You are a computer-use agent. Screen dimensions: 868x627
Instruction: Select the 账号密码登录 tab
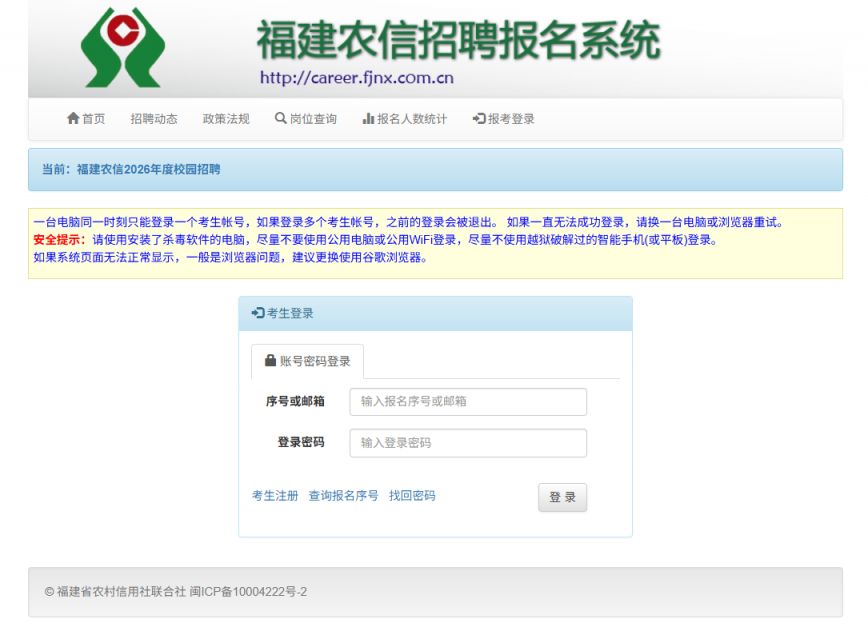(x=307, y=362)
